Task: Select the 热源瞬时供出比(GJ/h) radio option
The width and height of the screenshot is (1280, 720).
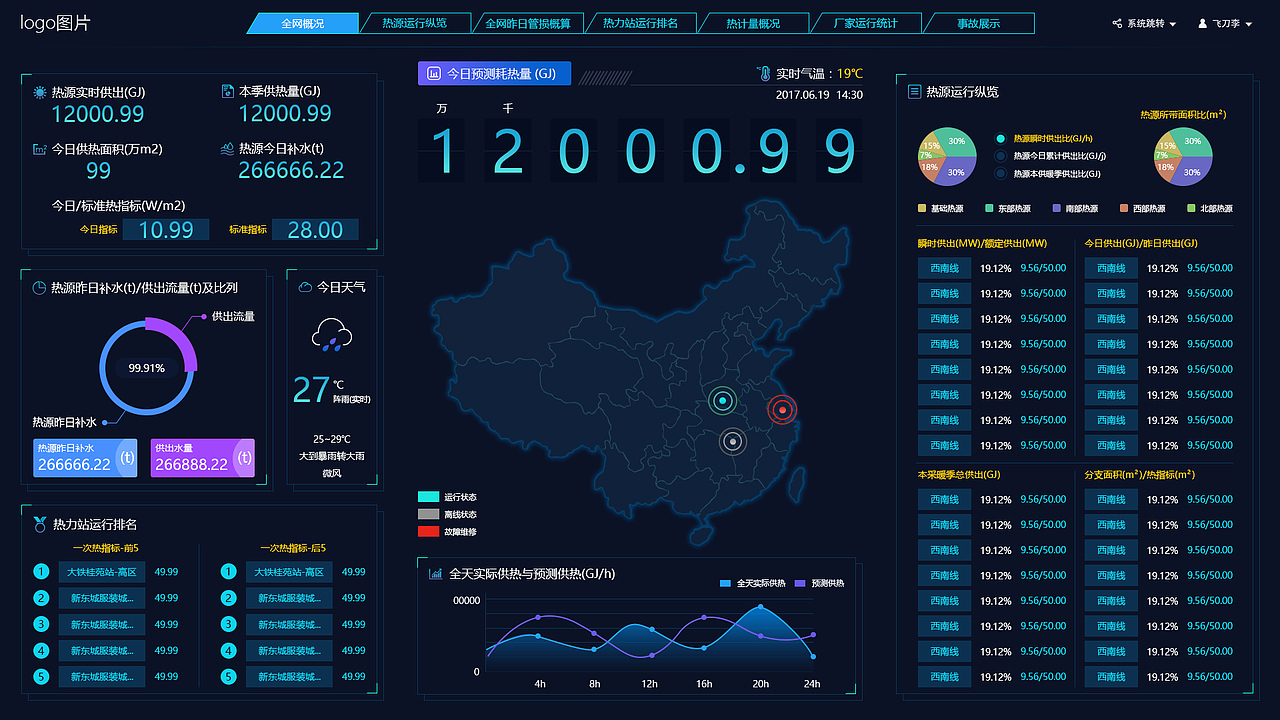Action: tap(1001, 139)
